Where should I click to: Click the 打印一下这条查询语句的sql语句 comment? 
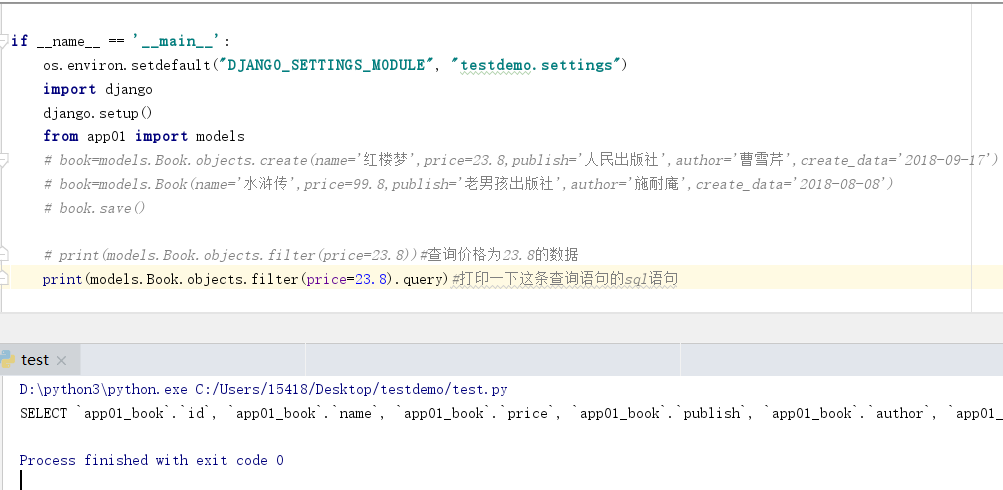564,279
